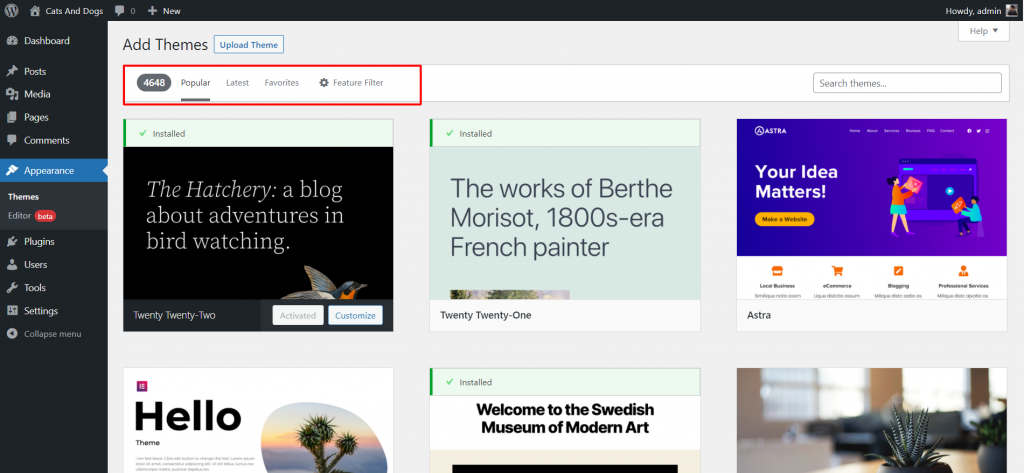This screenshot has height=473, width=1024.
Task: Click the plus icon next to New
Action: [152, 10]
